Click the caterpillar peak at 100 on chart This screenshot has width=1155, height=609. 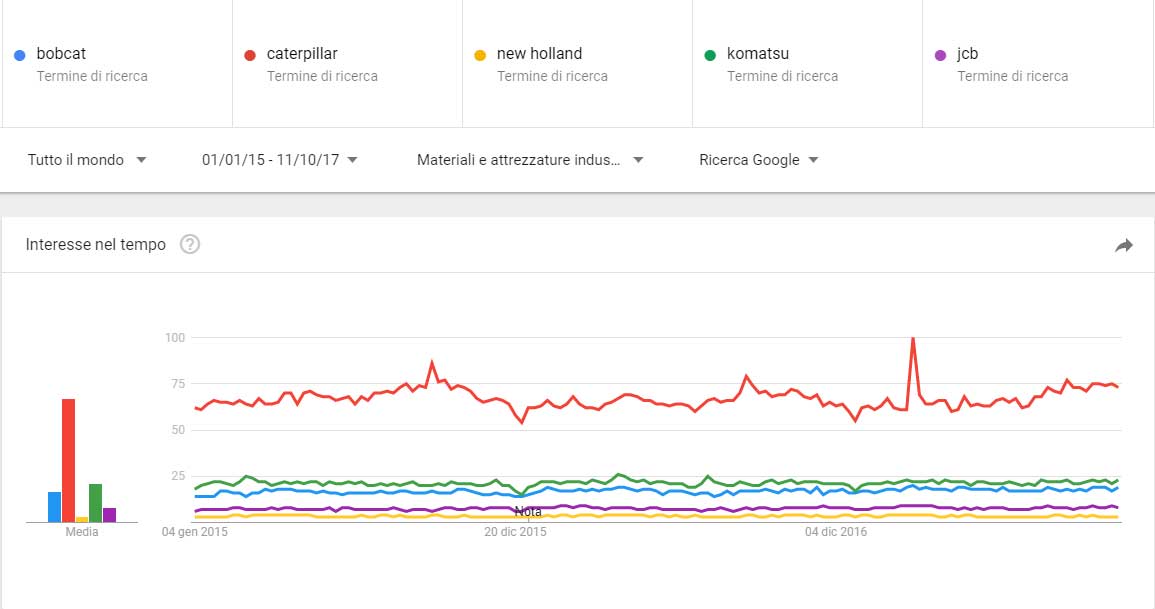913,339
